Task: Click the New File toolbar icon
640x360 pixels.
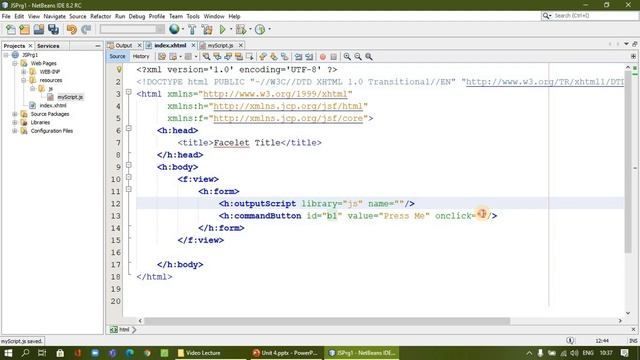Action: [x=11, y=29]
